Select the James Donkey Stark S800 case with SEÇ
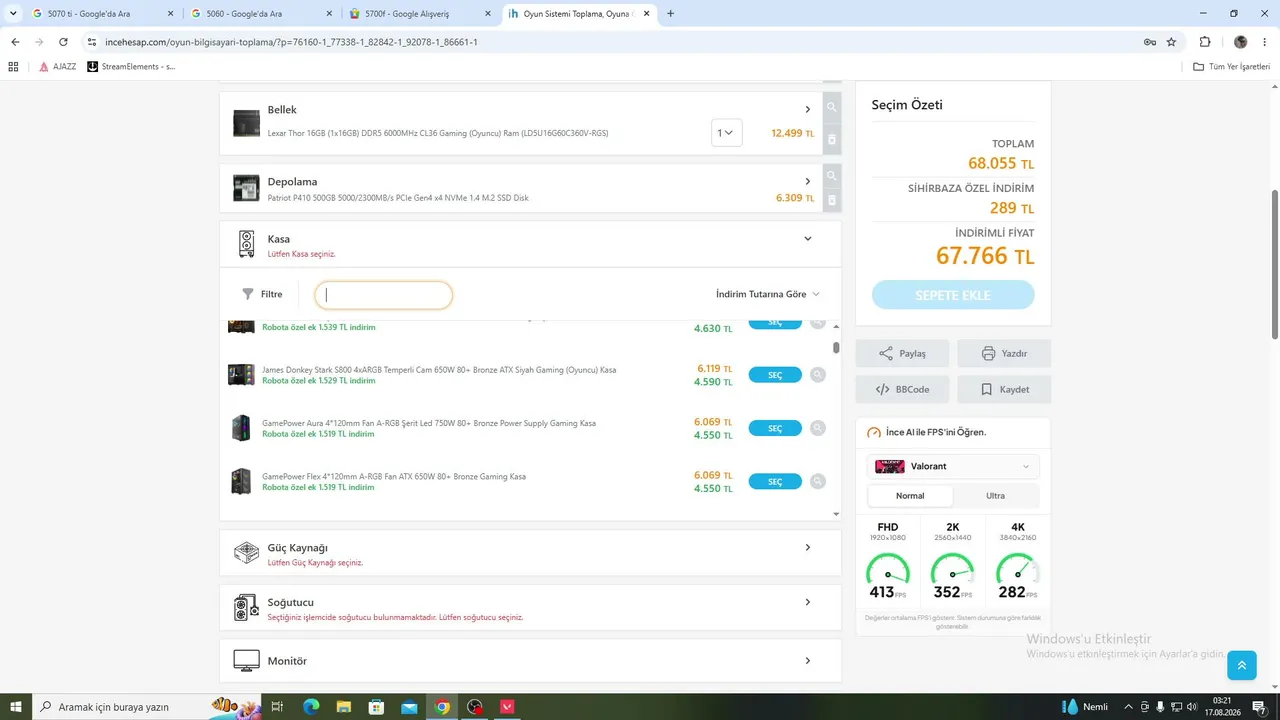This screenshot has height=720, width=1280. pyautogui.click(x=775, y=375)
